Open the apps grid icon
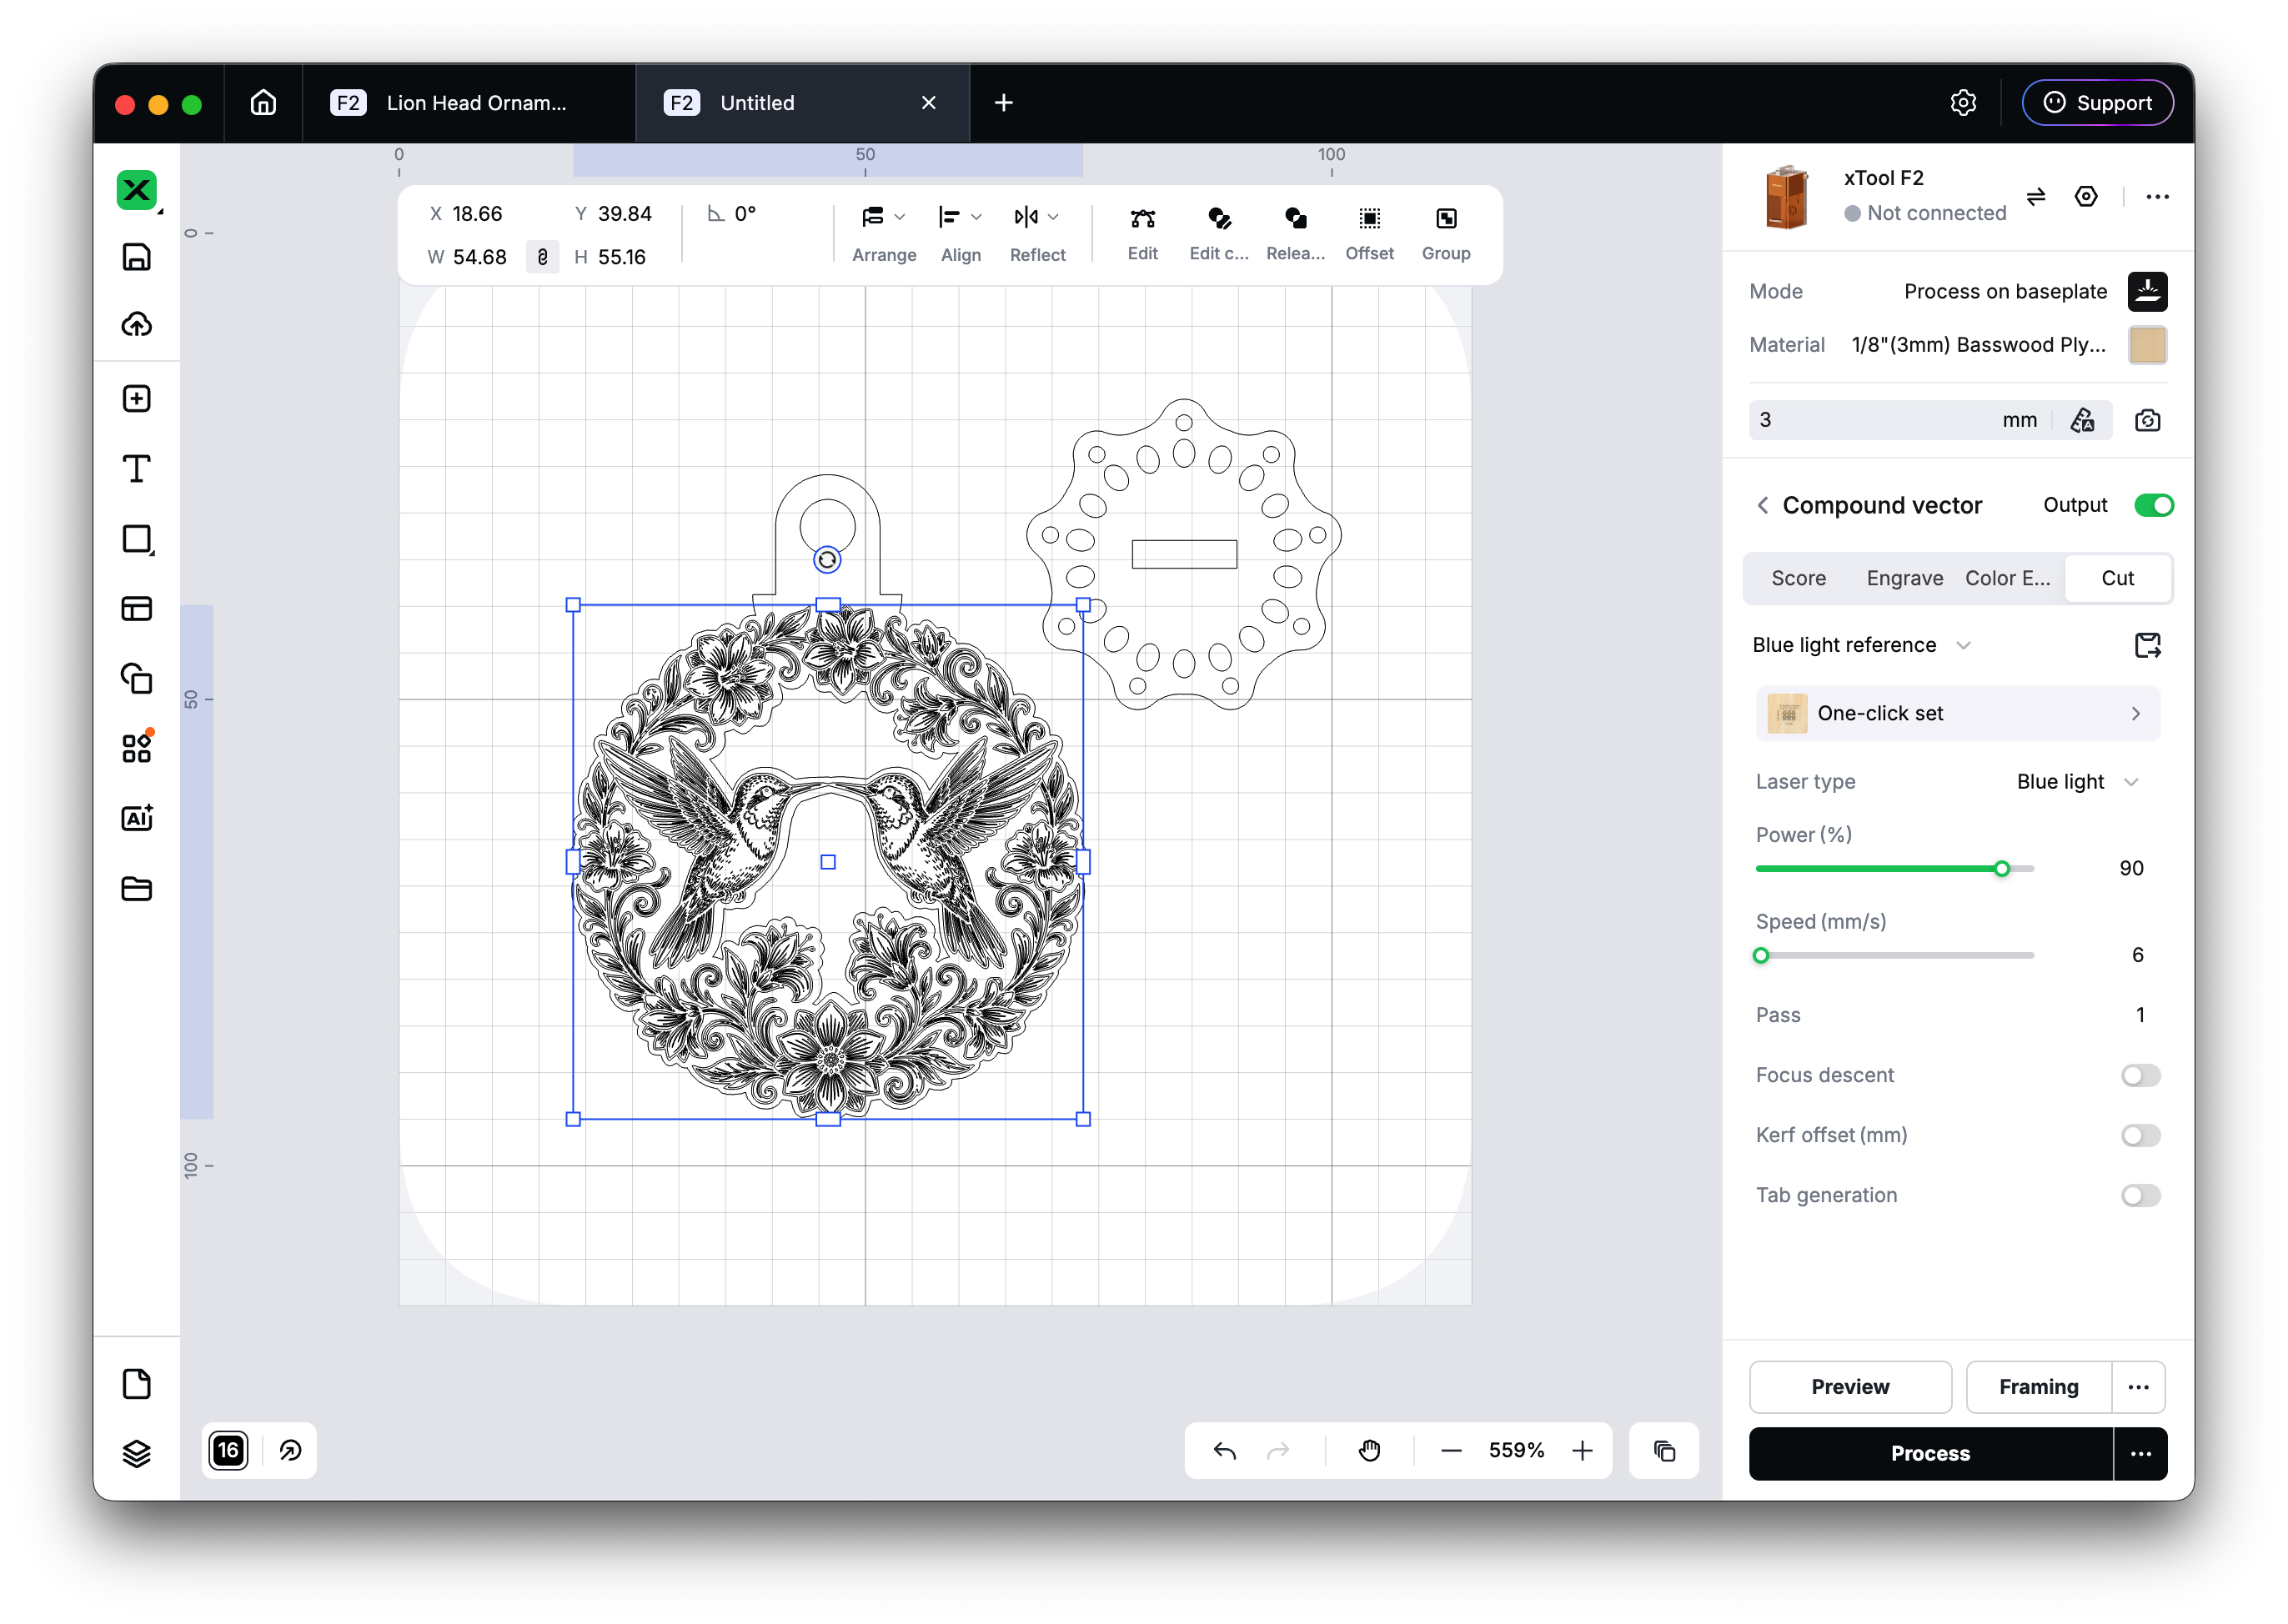This screenshot has height=1624, width=2288. pos(137,748)
